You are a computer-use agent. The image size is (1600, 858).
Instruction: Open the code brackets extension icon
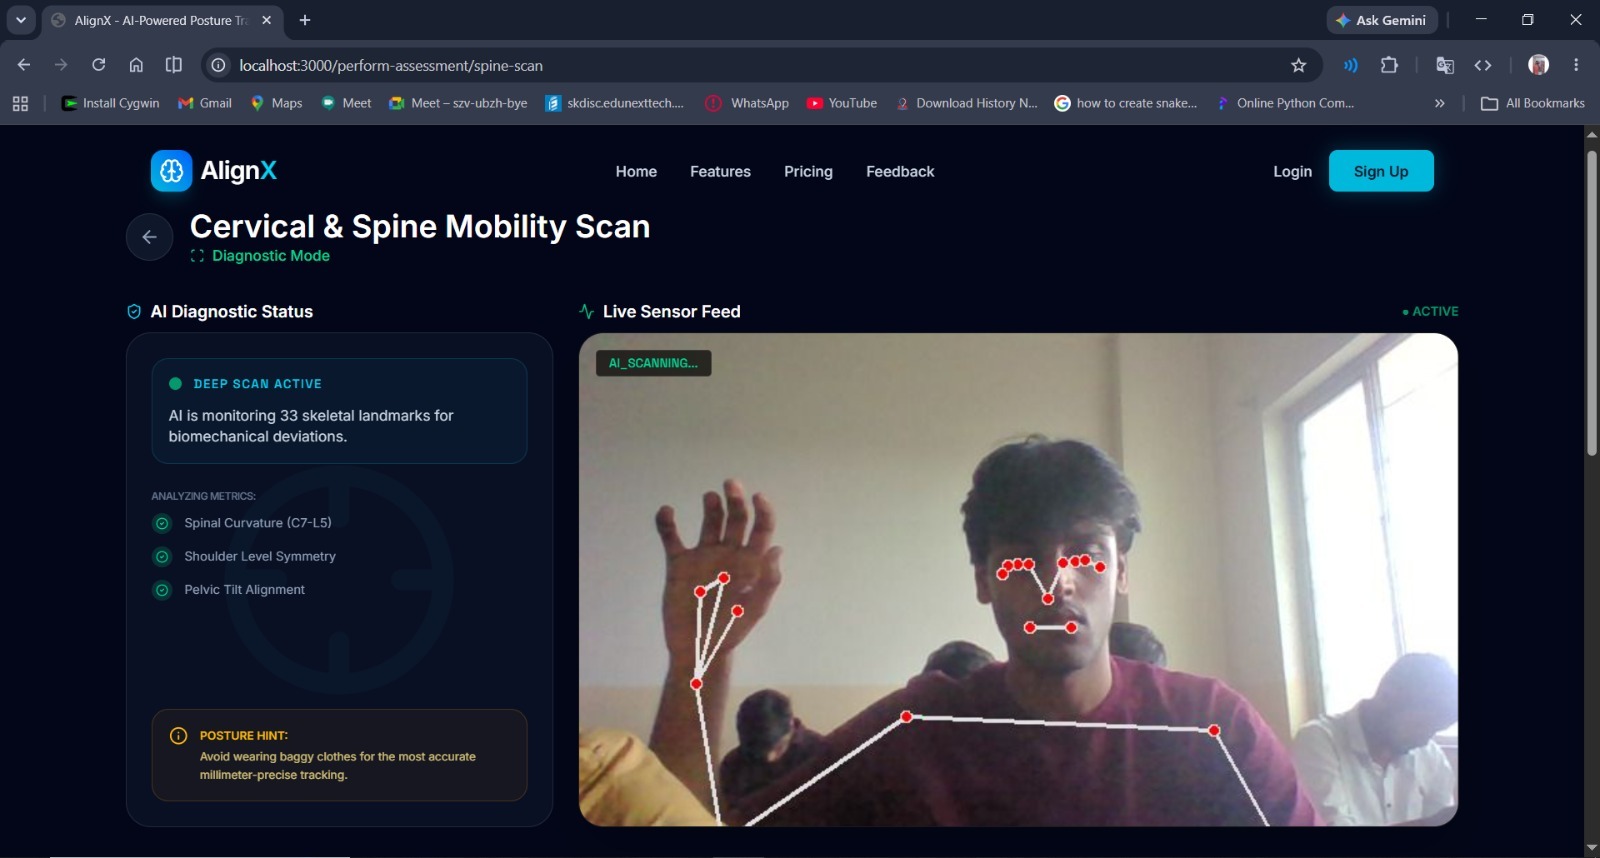click(x=1483, y=65)
